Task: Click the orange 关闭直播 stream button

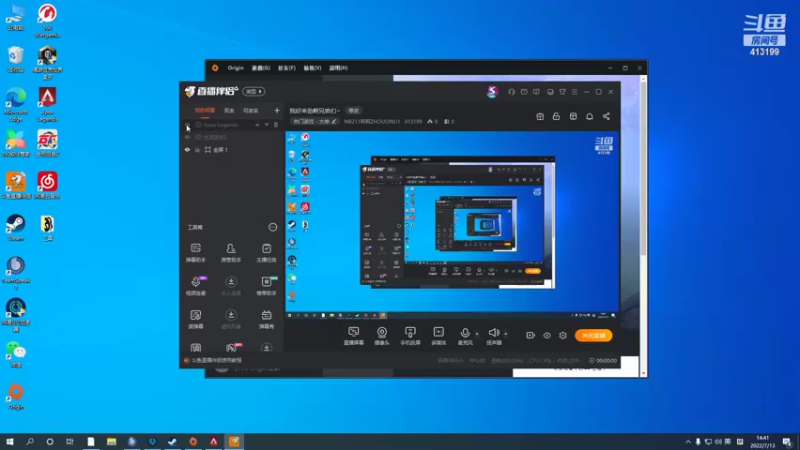Action: click(594, 335)
